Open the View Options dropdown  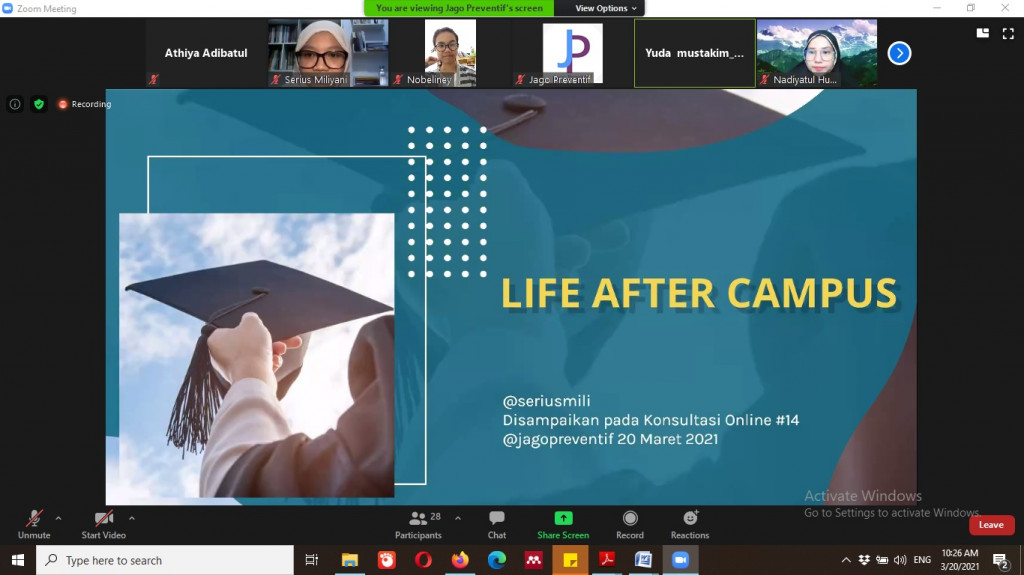(605, 8)
